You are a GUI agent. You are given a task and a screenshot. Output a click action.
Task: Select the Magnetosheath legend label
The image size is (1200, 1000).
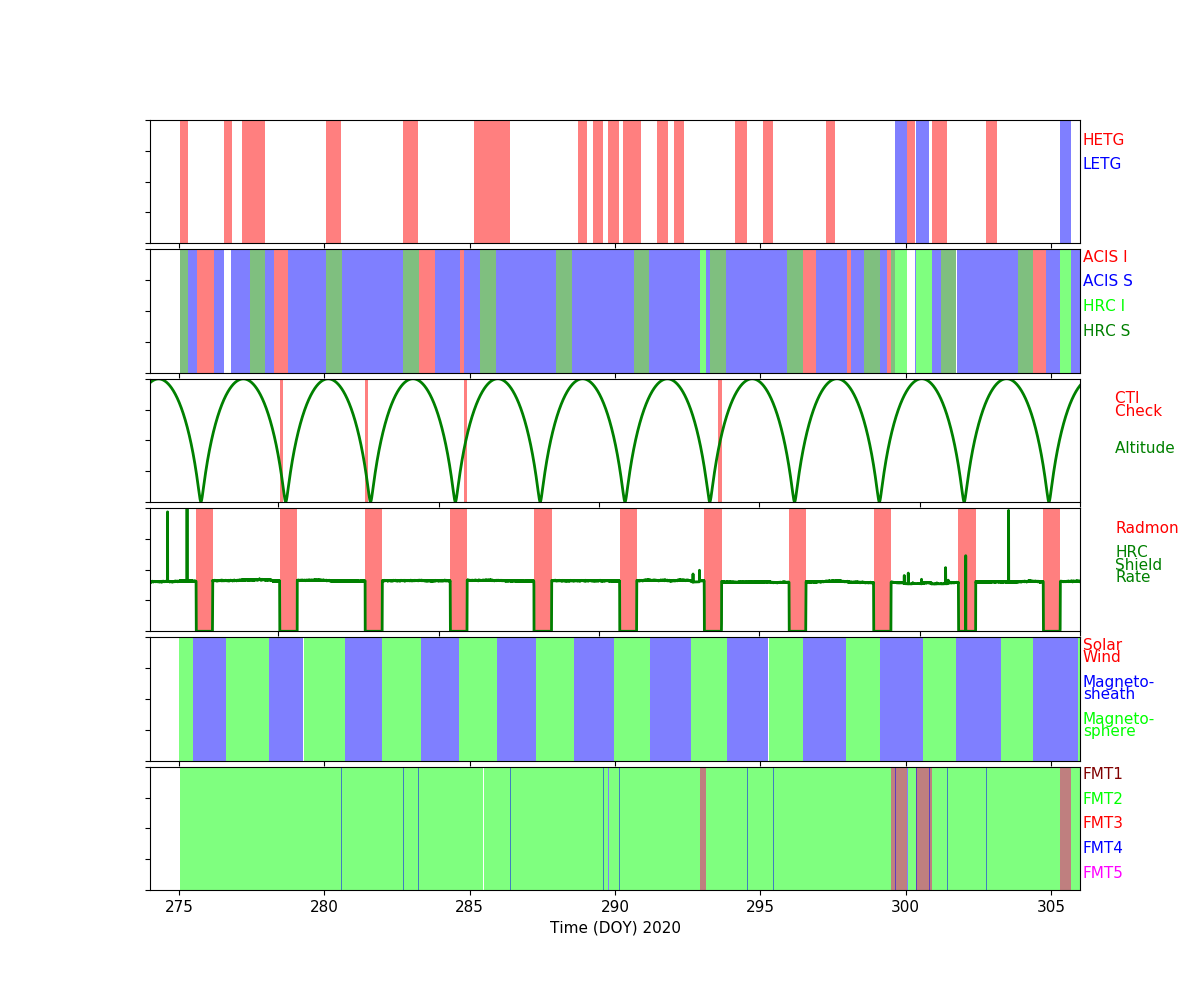(x=1118, y=688)
